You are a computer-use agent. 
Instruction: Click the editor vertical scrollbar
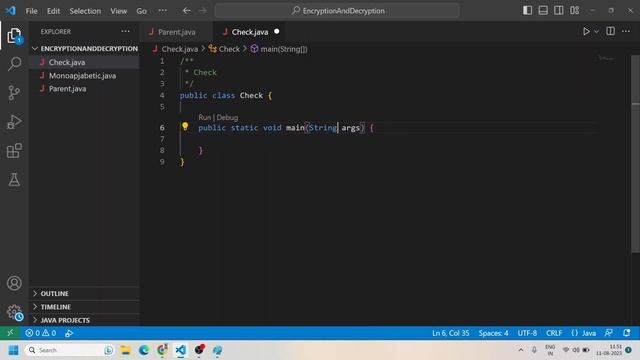pyautogui.click(x=636, y=155)
